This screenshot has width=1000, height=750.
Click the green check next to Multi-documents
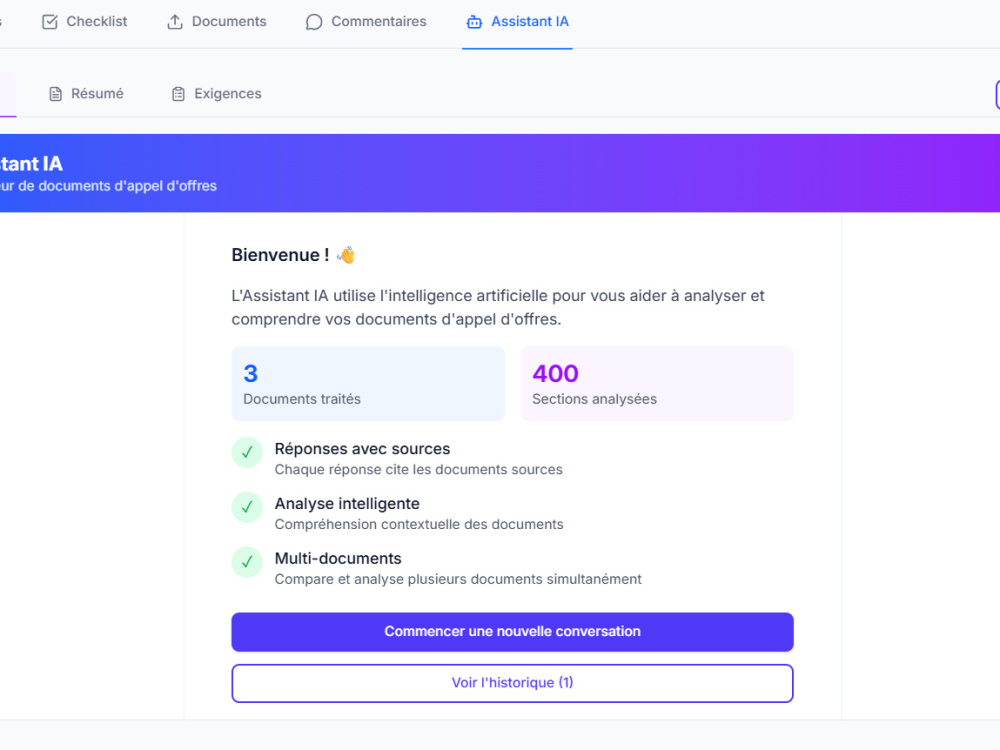coord(247,562)
